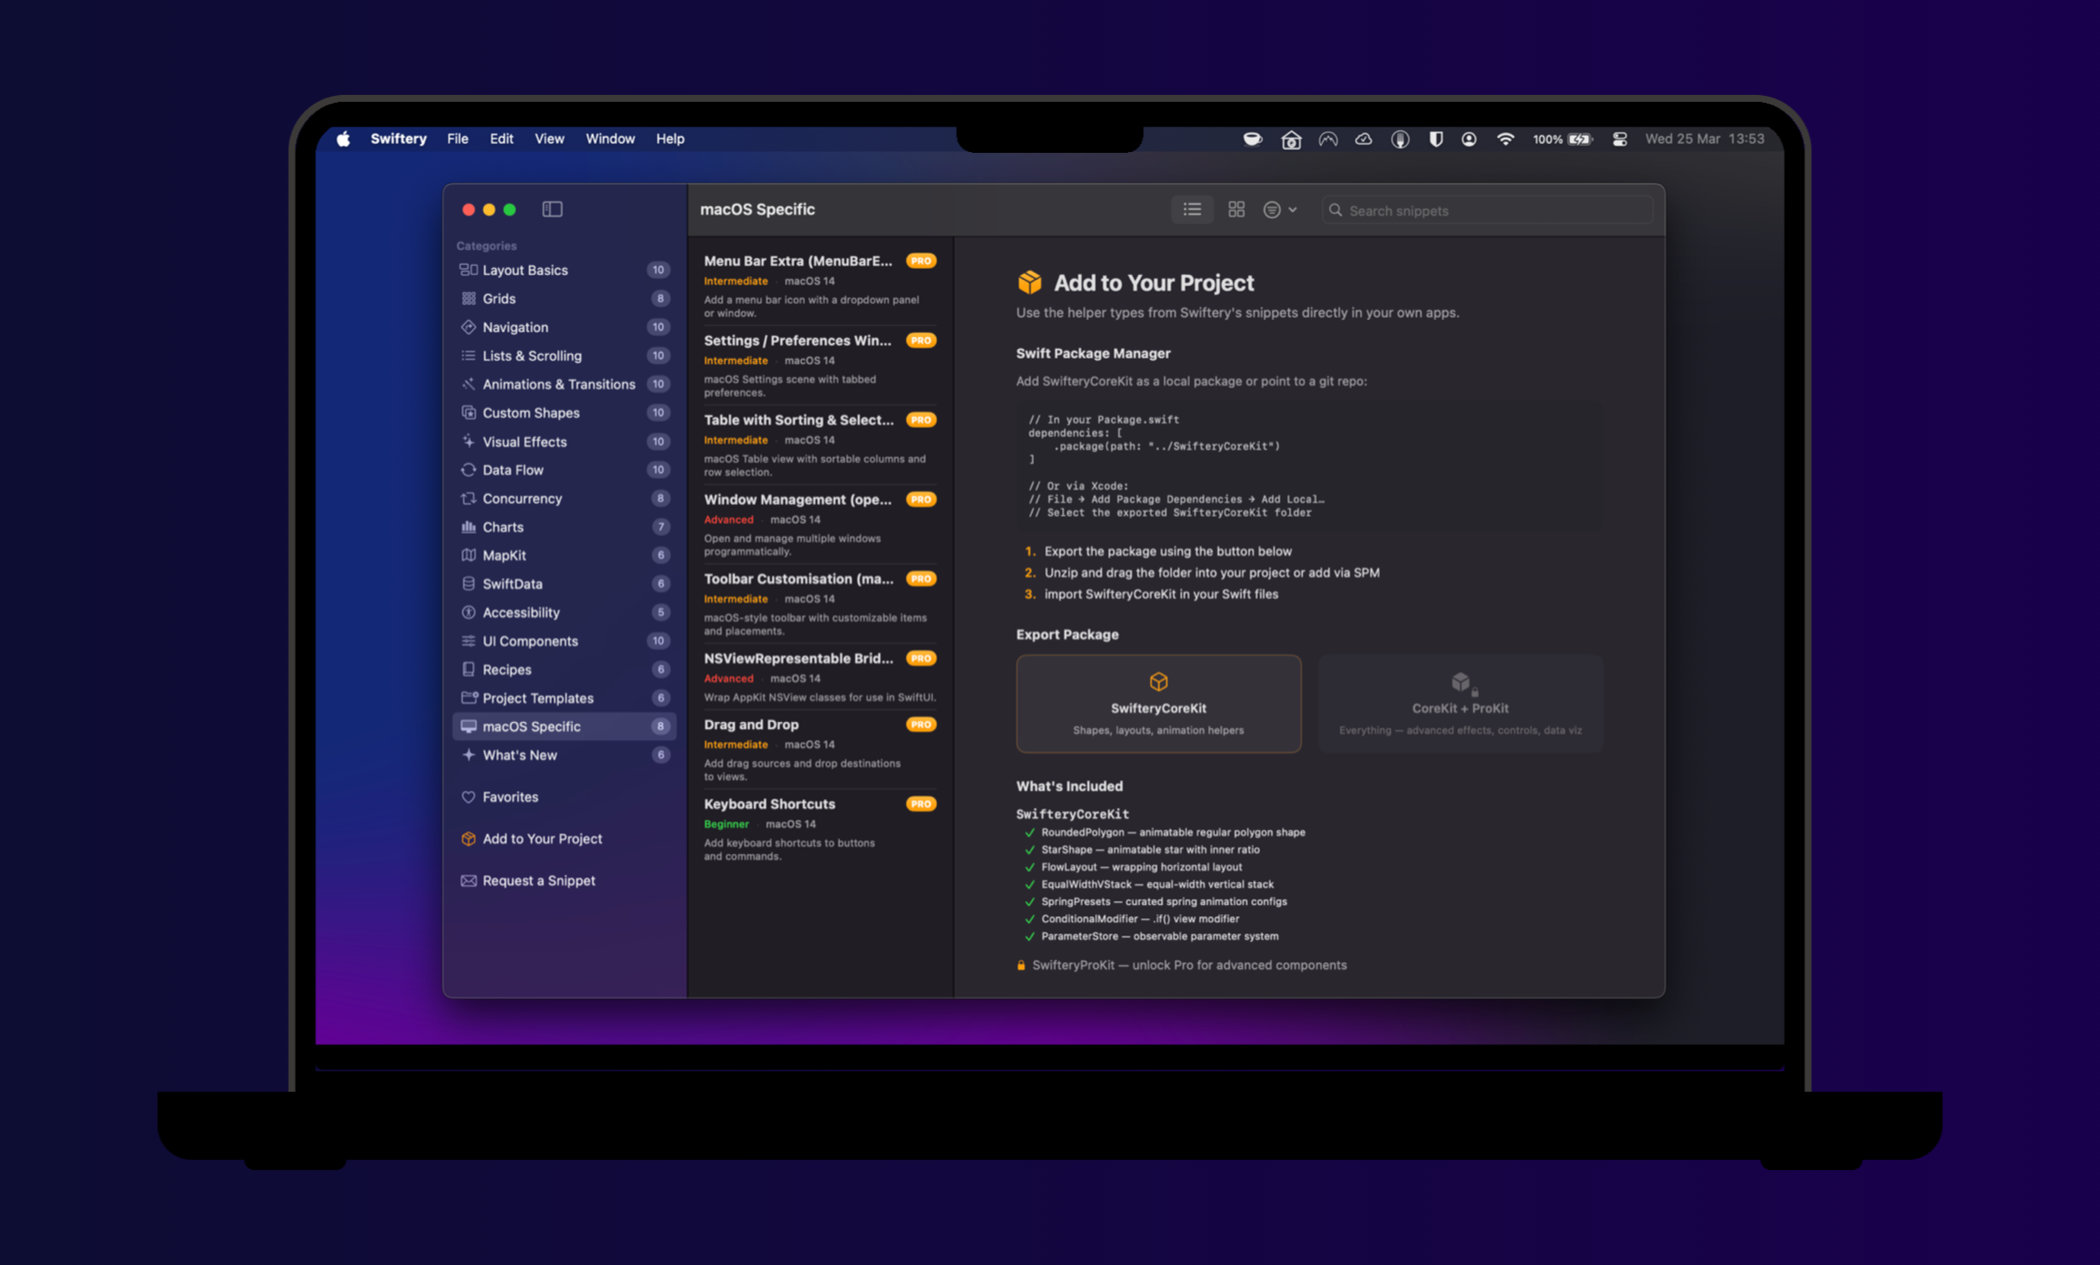Open the Edit menu

tap(501, 139)
